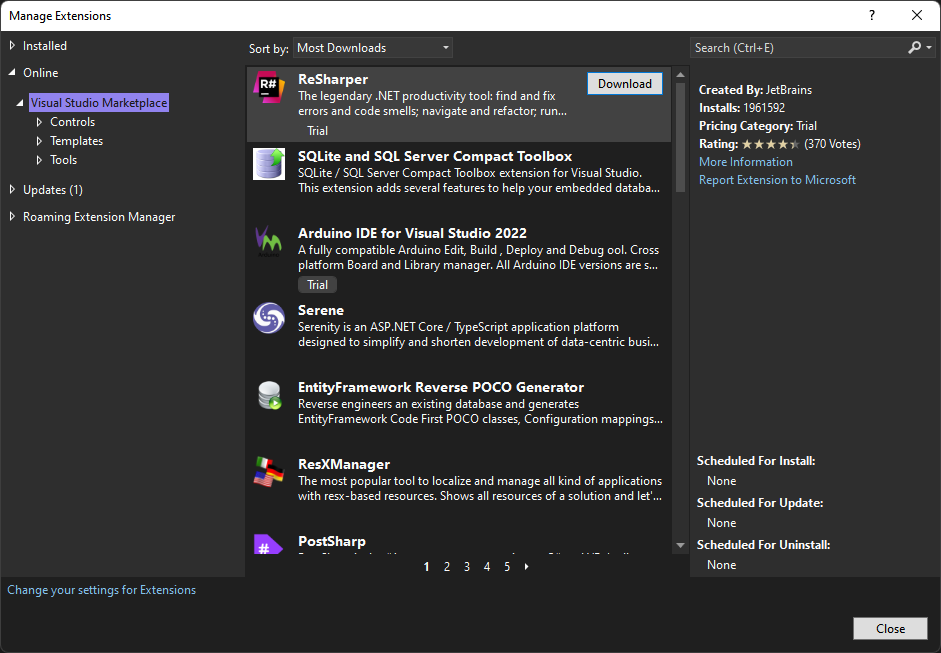Download the ReSharper extension

point(625,84)
